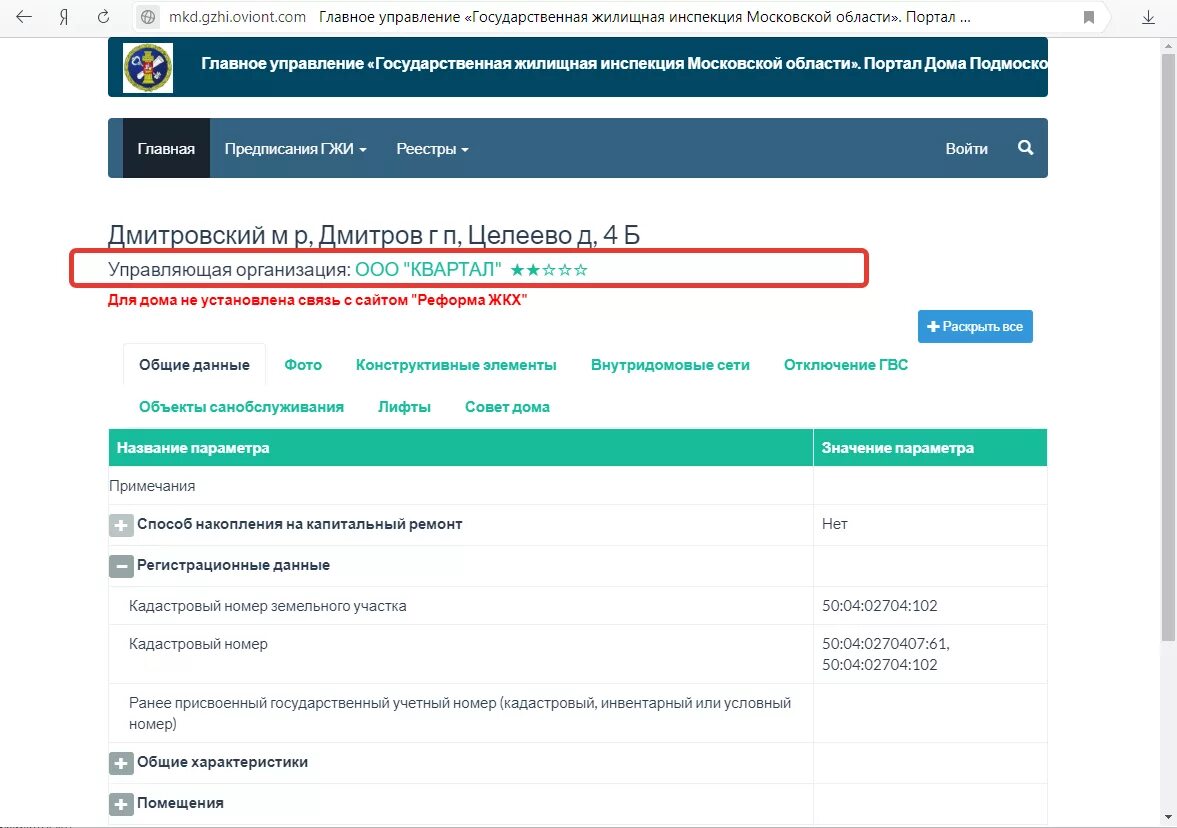The width and height of the screenshot is (1177, 828).
Task: Click the red 'Реформа ЖКХ' warning text
Action: (318, 300)
